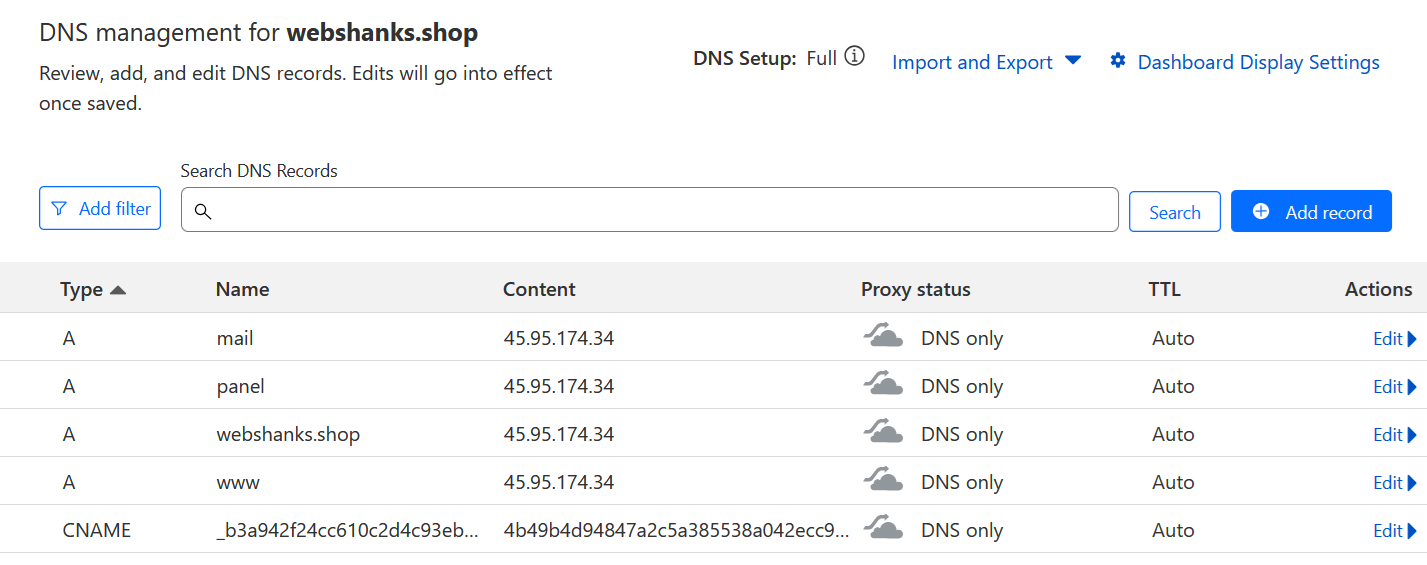Screen dimensions: 1427x565
Task: Click the gear icon beside Dashboard Display Settings
Action: pos(1118,61)
